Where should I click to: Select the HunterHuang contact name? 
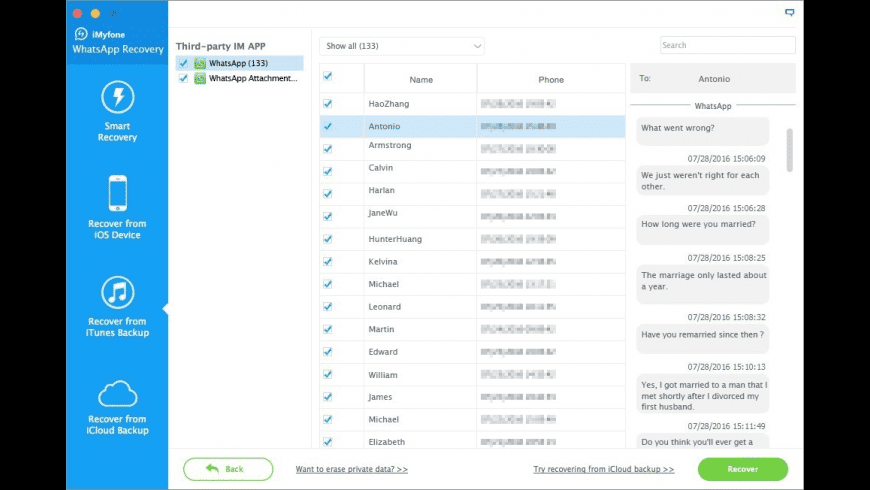pos(395,239)
